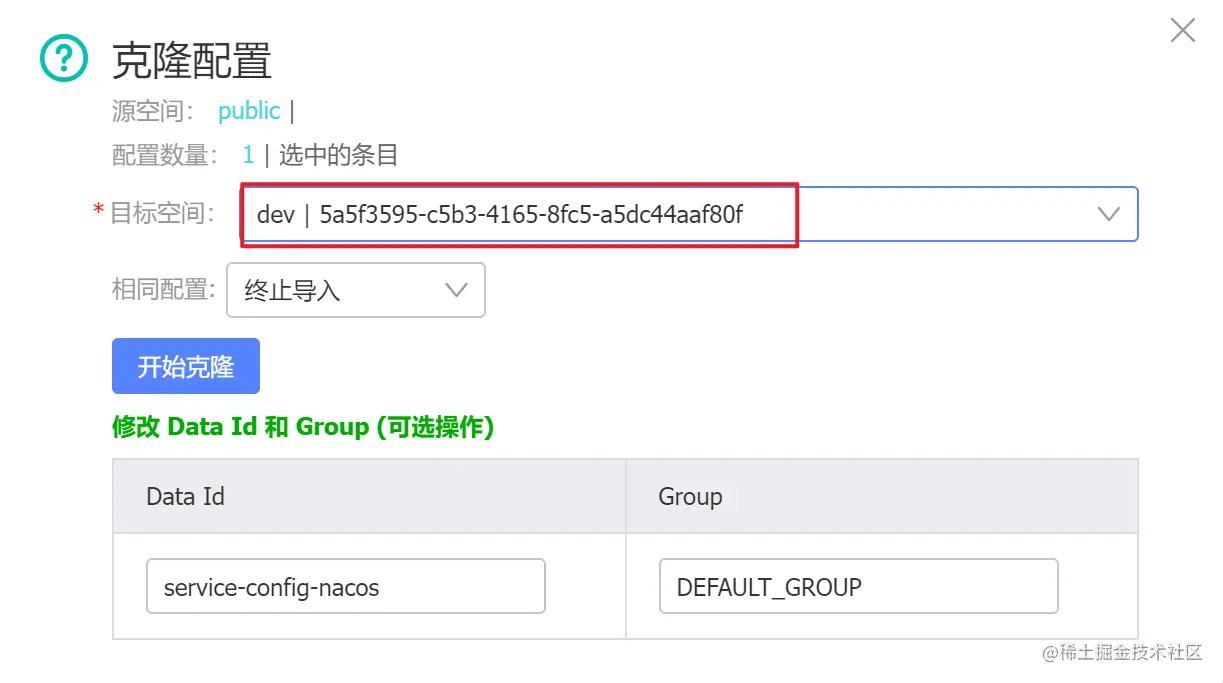Click the 克隆配置 dialog title
Viewport: 1223px width, 683px height.
192,60
